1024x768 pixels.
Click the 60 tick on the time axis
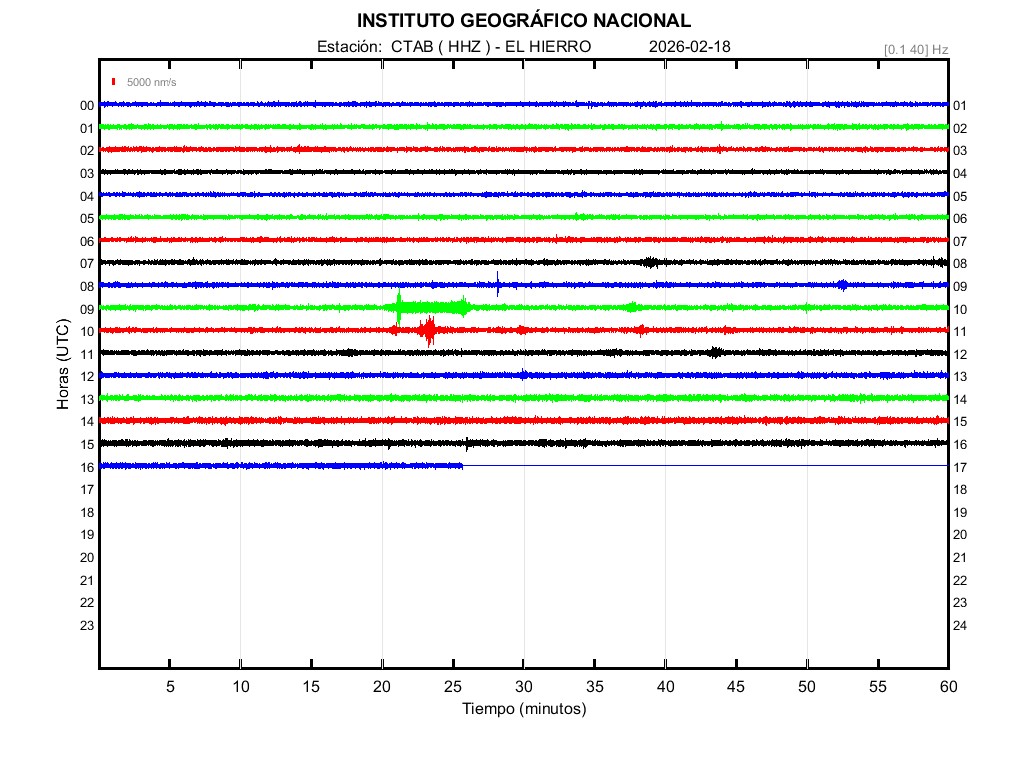[x=947, y=687]
